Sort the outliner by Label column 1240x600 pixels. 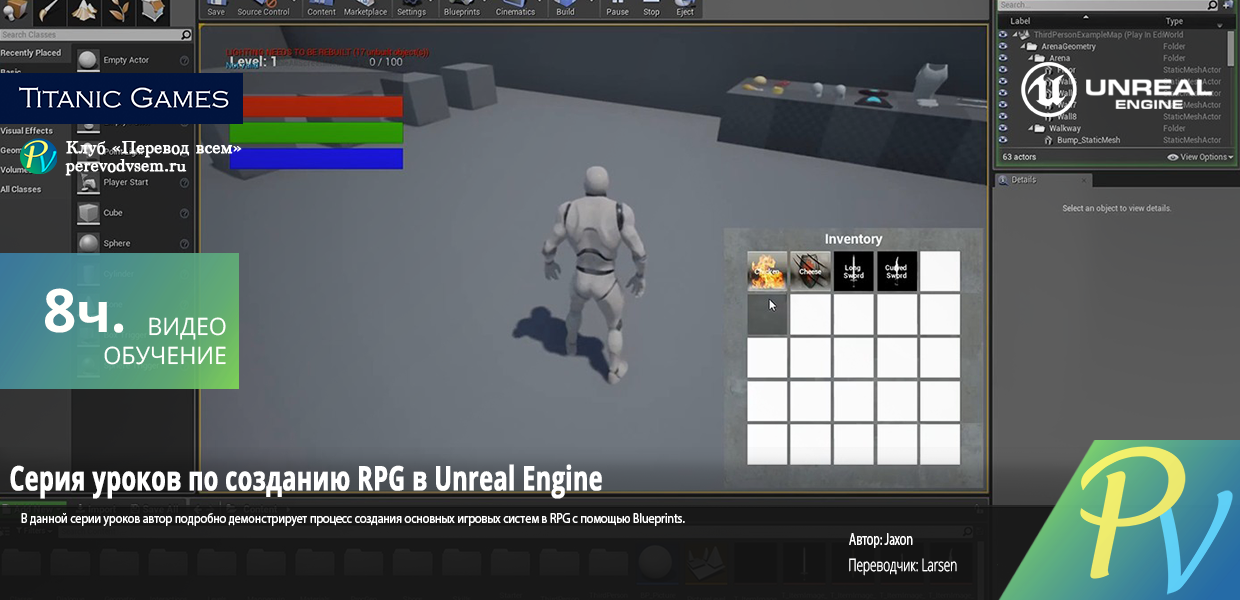[x=1021, y=21]
